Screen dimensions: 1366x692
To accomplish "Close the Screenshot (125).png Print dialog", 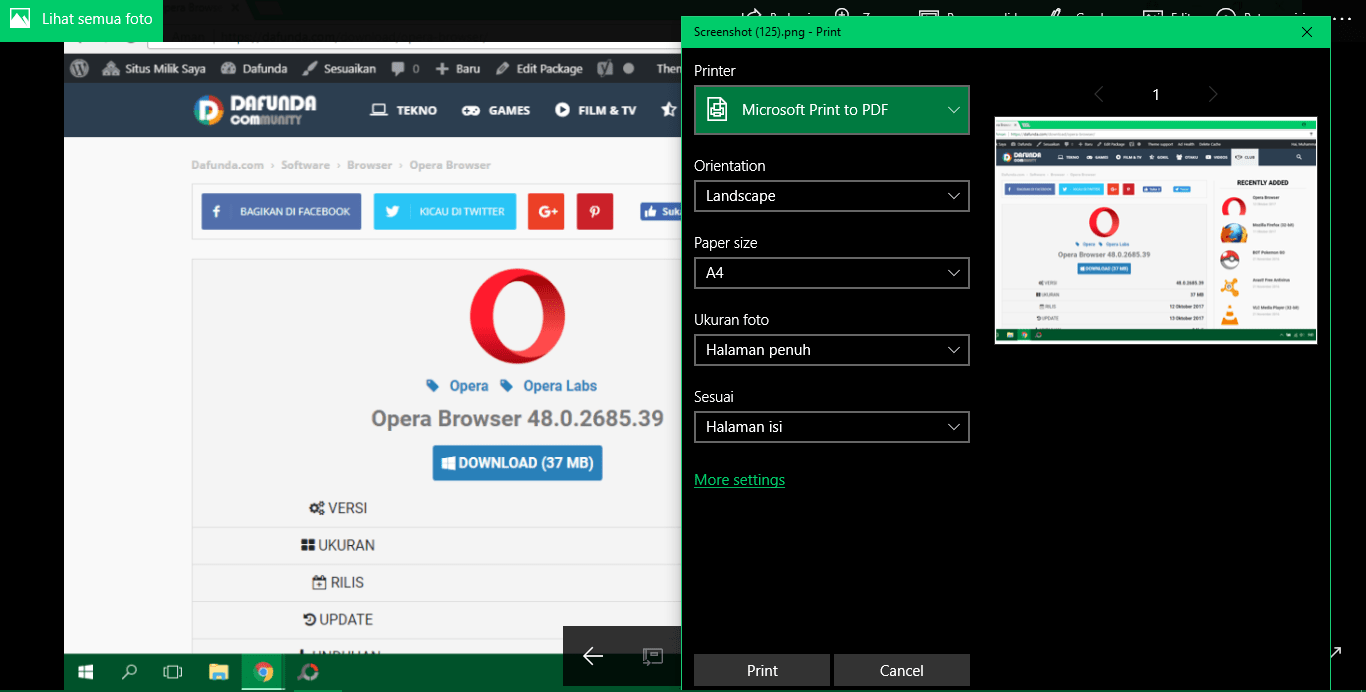I will [x=1307, y=32].
